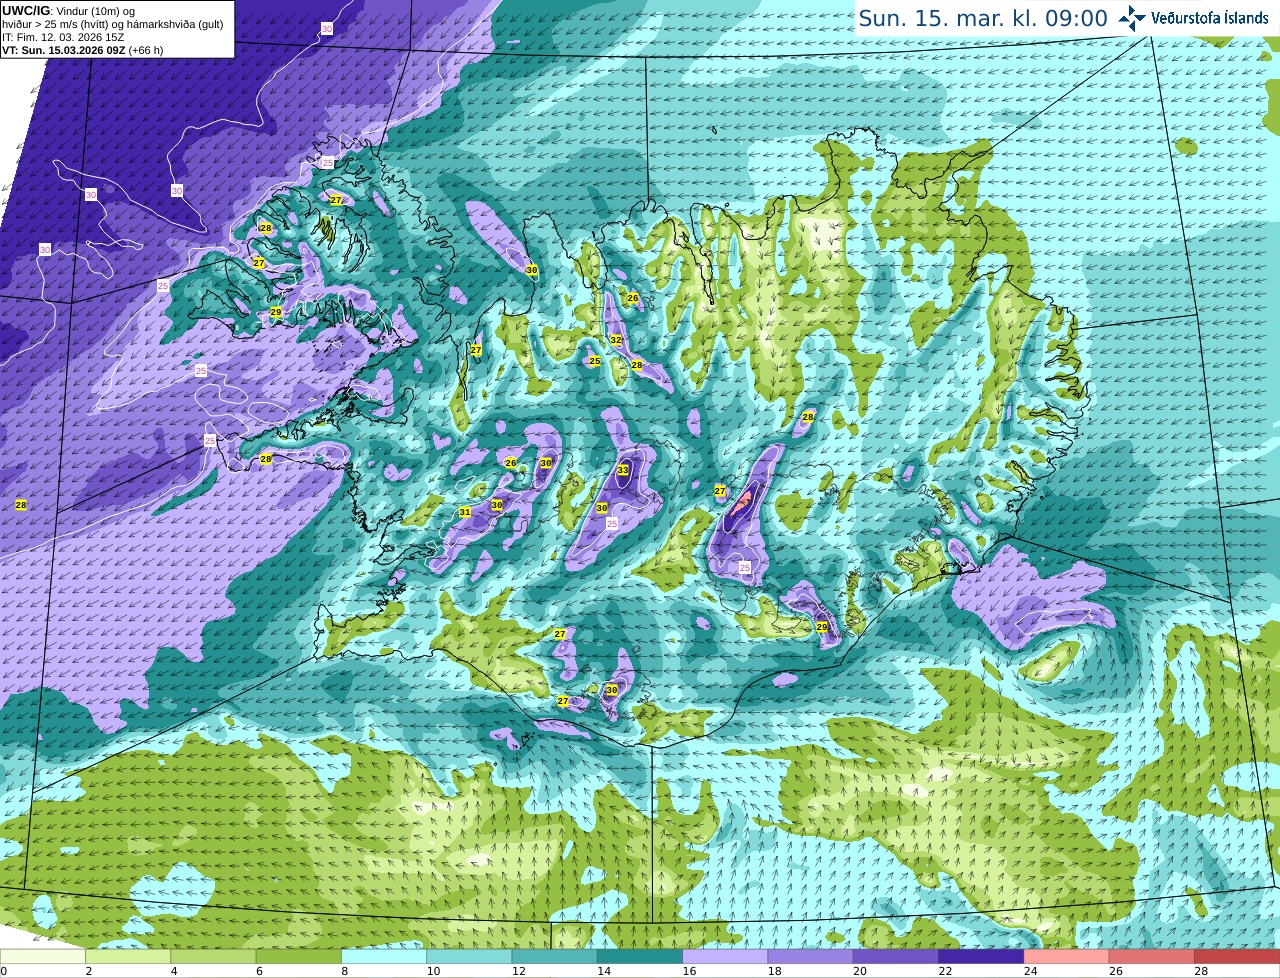Pick the light cyan 8–10 m/s color swatch
1280x978 pixels.
[384, 956]
